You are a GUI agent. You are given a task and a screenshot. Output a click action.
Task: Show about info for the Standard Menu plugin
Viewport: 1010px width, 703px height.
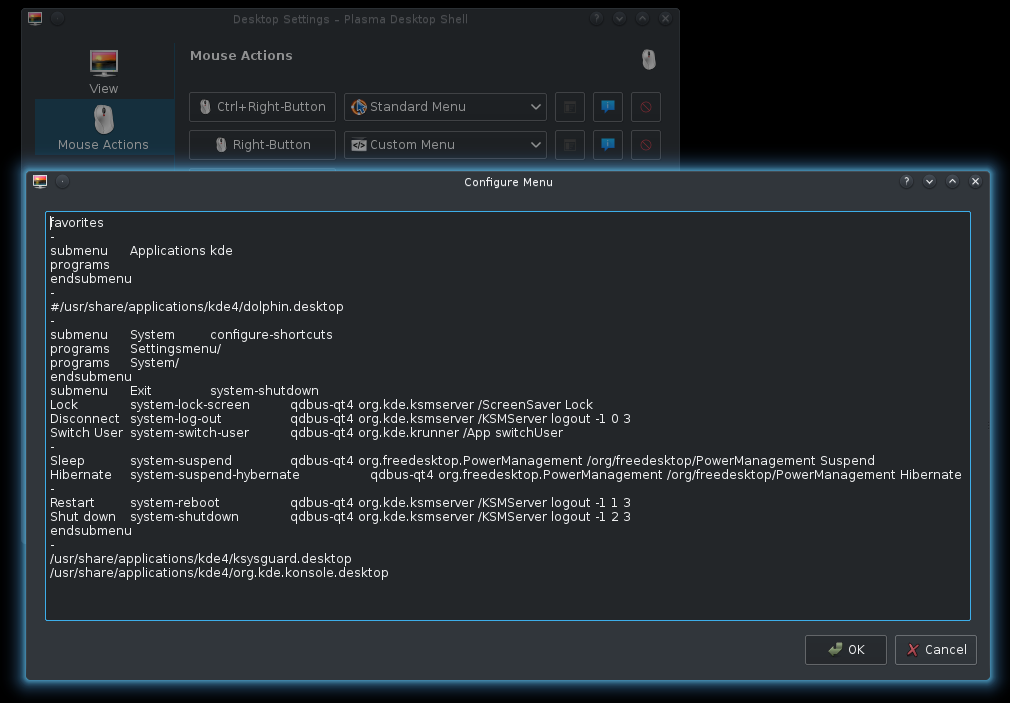(607, 107)
